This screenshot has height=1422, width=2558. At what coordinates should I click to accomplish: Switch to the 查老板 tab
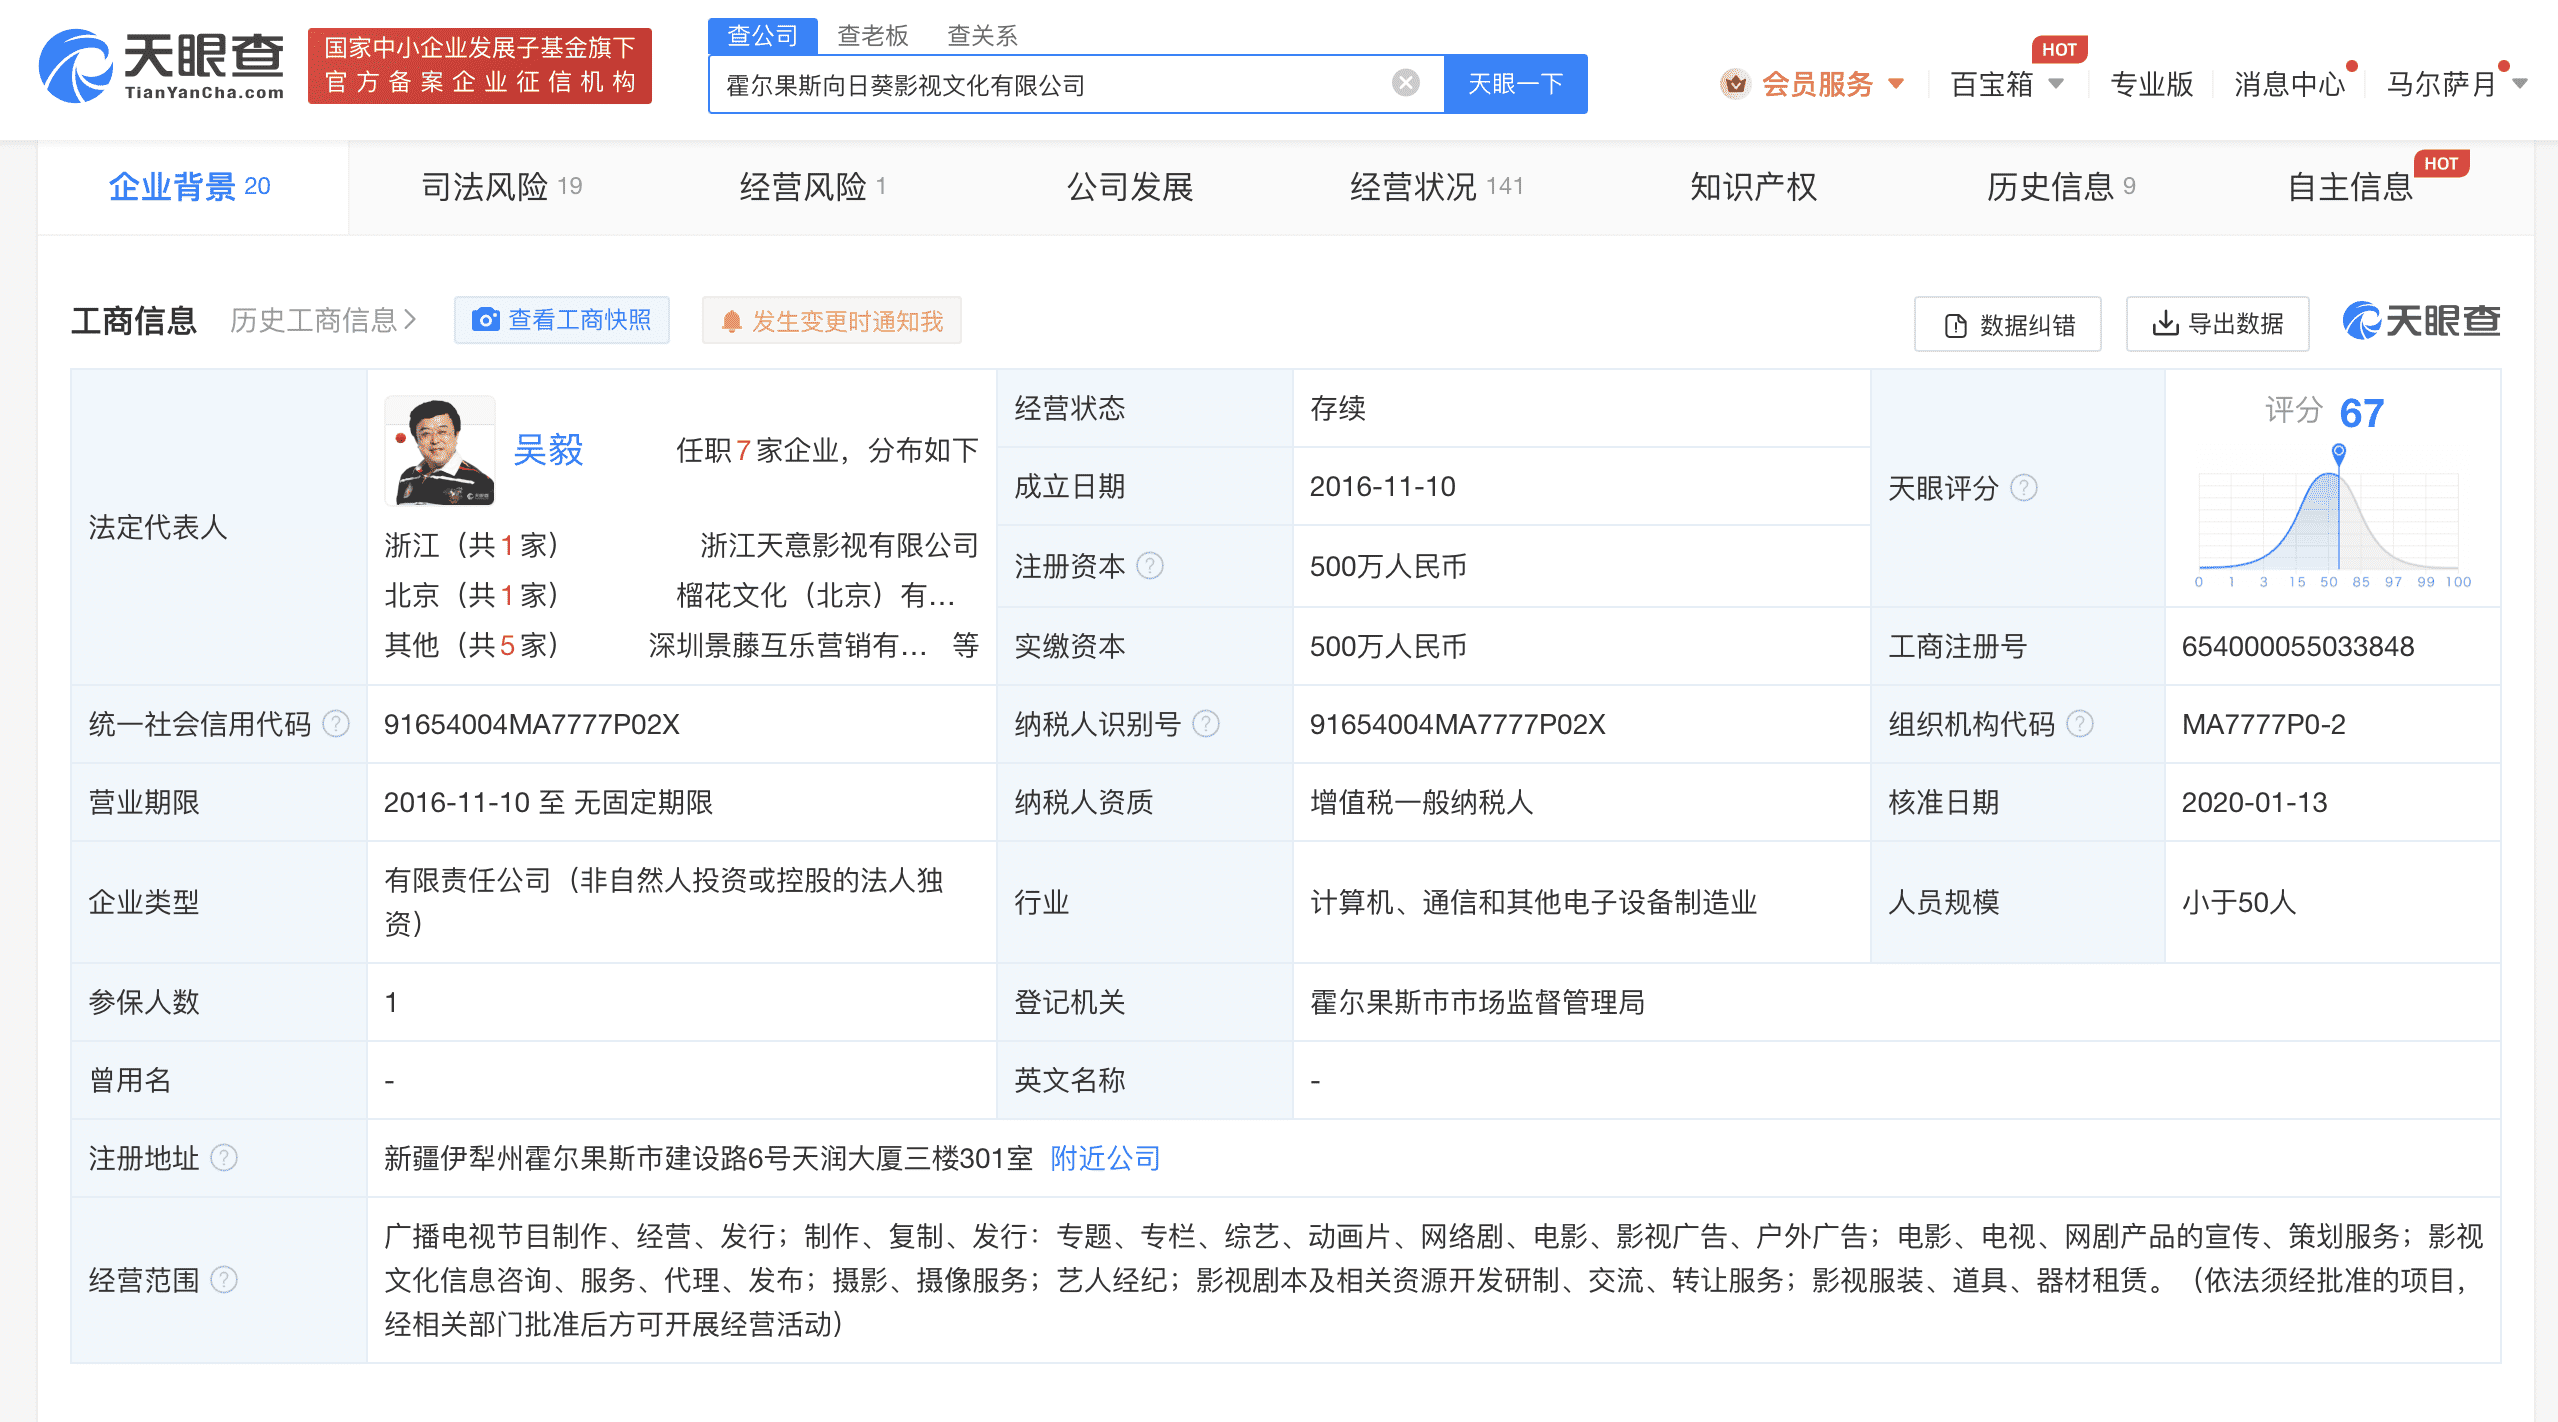click(x=870, y=35)
